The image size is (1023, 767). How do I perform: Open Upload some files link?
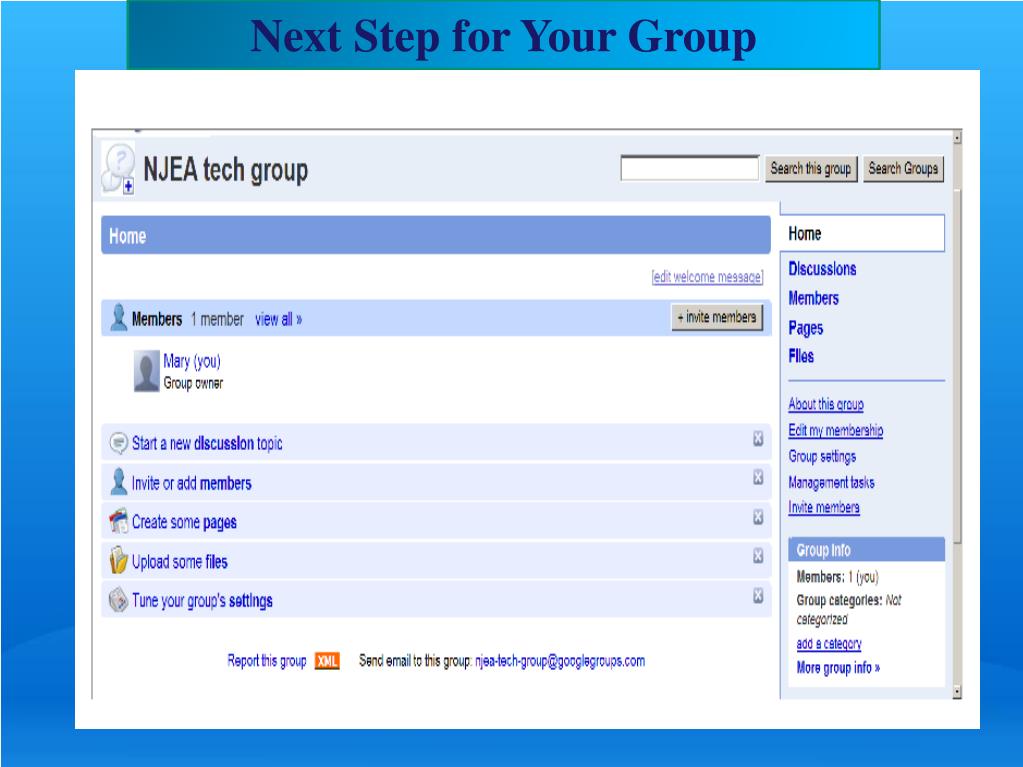[179, 562]
